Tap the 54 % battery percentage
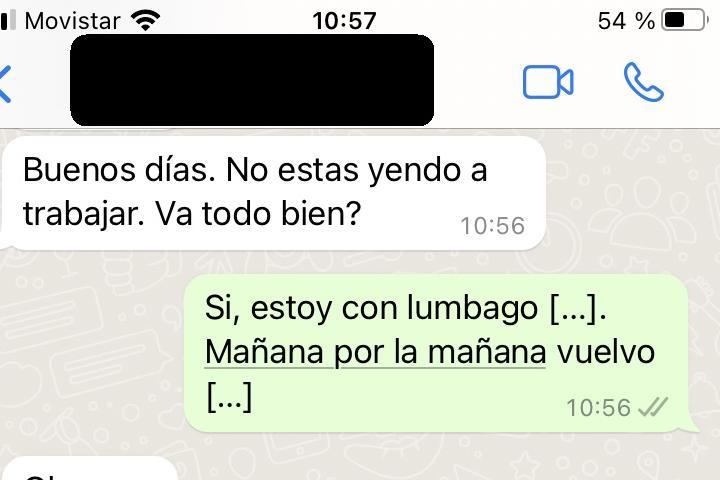The height and width of the screenshot is (480, 720). (626, 21)
